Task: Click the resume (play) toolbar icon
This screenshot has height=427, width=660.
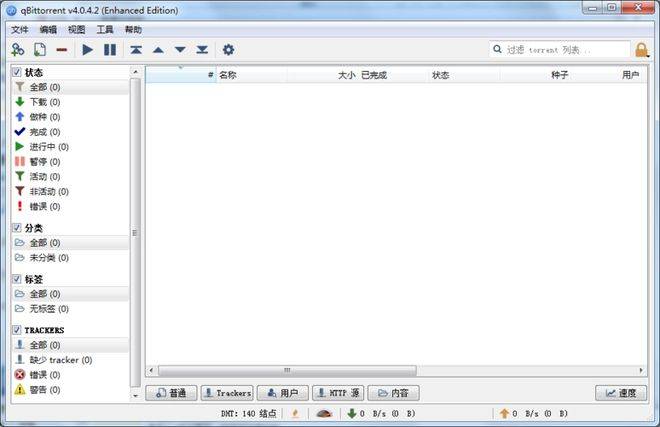Action: (x=88, y=50)
